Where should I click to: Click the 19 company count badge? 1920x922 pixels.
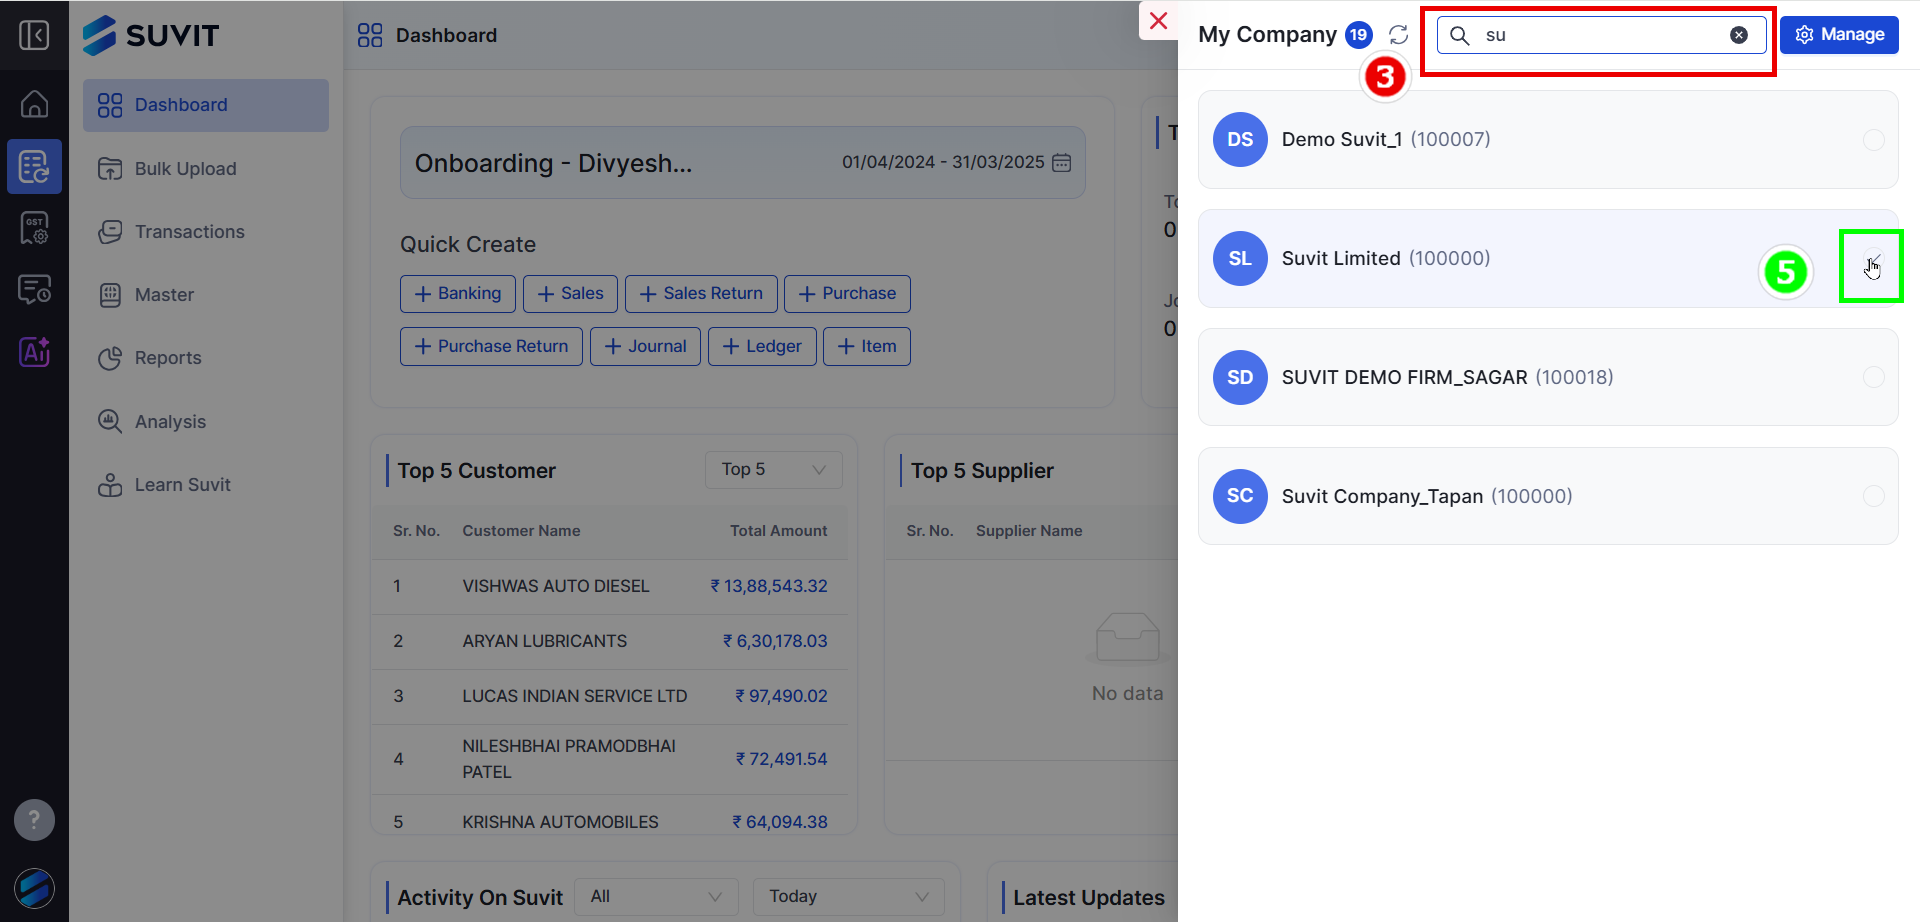tap(1358, 35)
